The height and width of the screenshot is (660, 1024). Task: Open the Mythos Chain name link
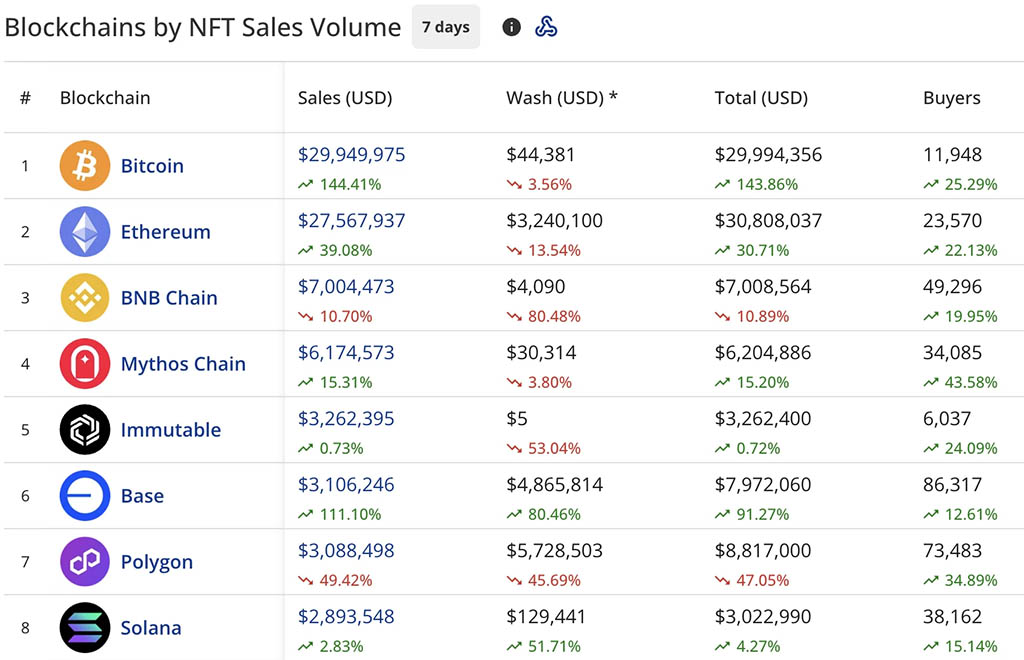(x=183, y=364)
